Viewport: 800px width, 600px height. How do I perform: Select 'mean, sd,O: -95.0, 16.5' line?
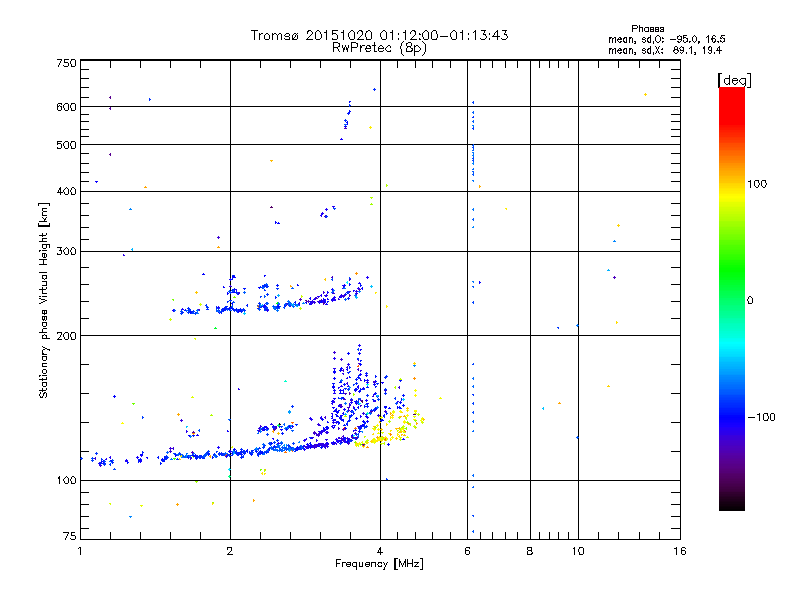click(x=666, y=39)
